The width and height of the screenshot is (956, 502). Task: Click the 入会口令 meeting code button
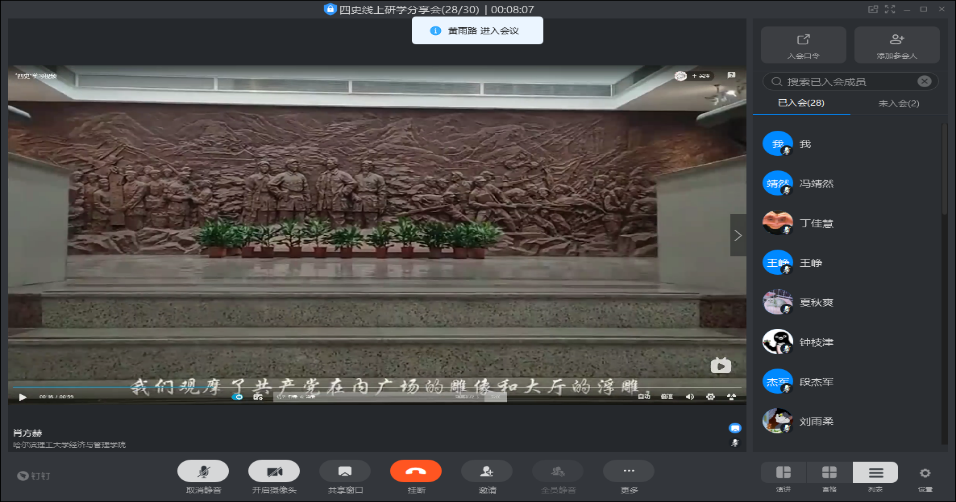pos(803,45)
